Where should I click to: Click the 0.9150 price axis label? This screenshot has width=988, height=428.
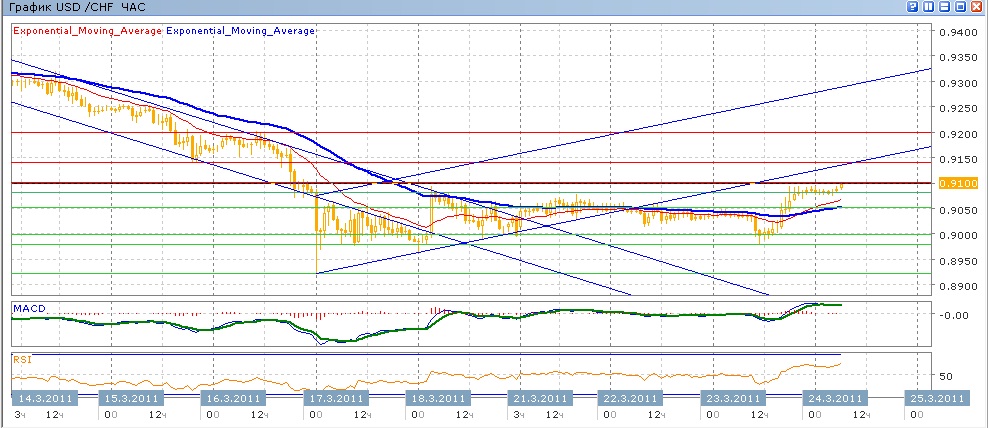[958, 159]
